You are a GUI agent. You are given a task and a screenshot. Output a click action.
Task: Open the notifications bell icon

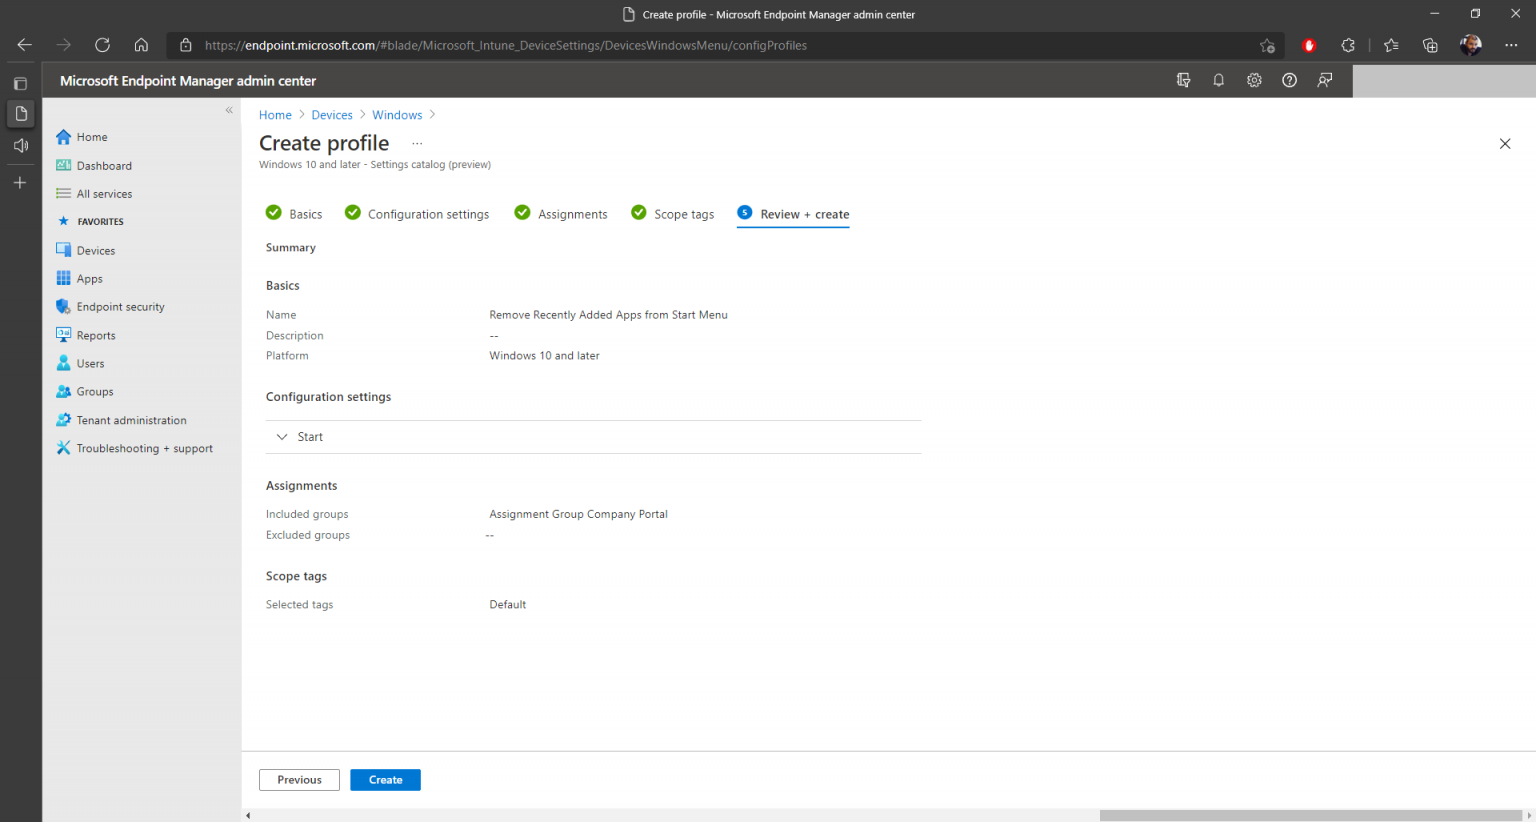point(1218,81)
